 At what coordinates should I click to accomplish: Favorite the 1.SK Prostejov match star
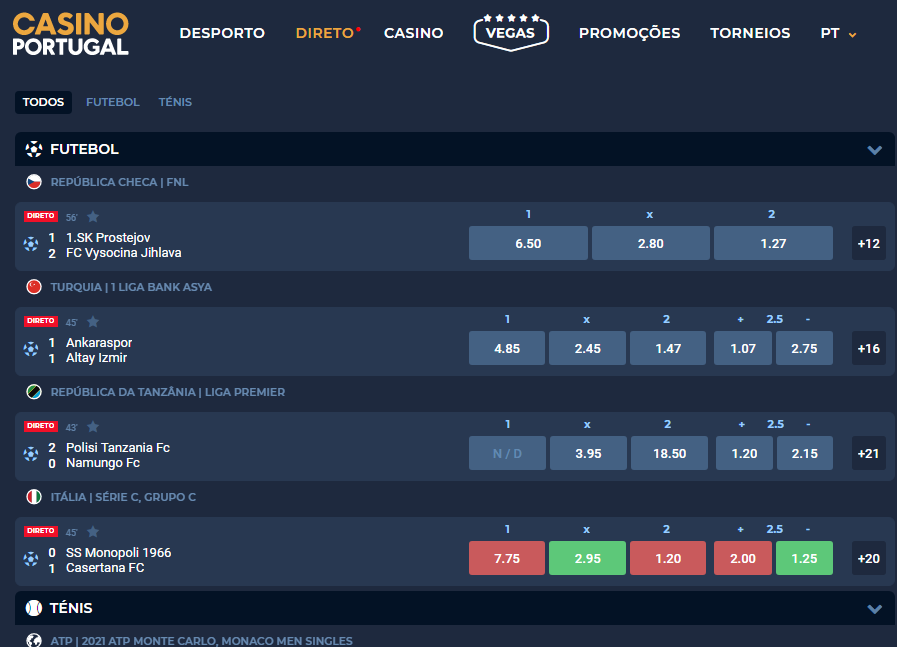click(93, 216)
